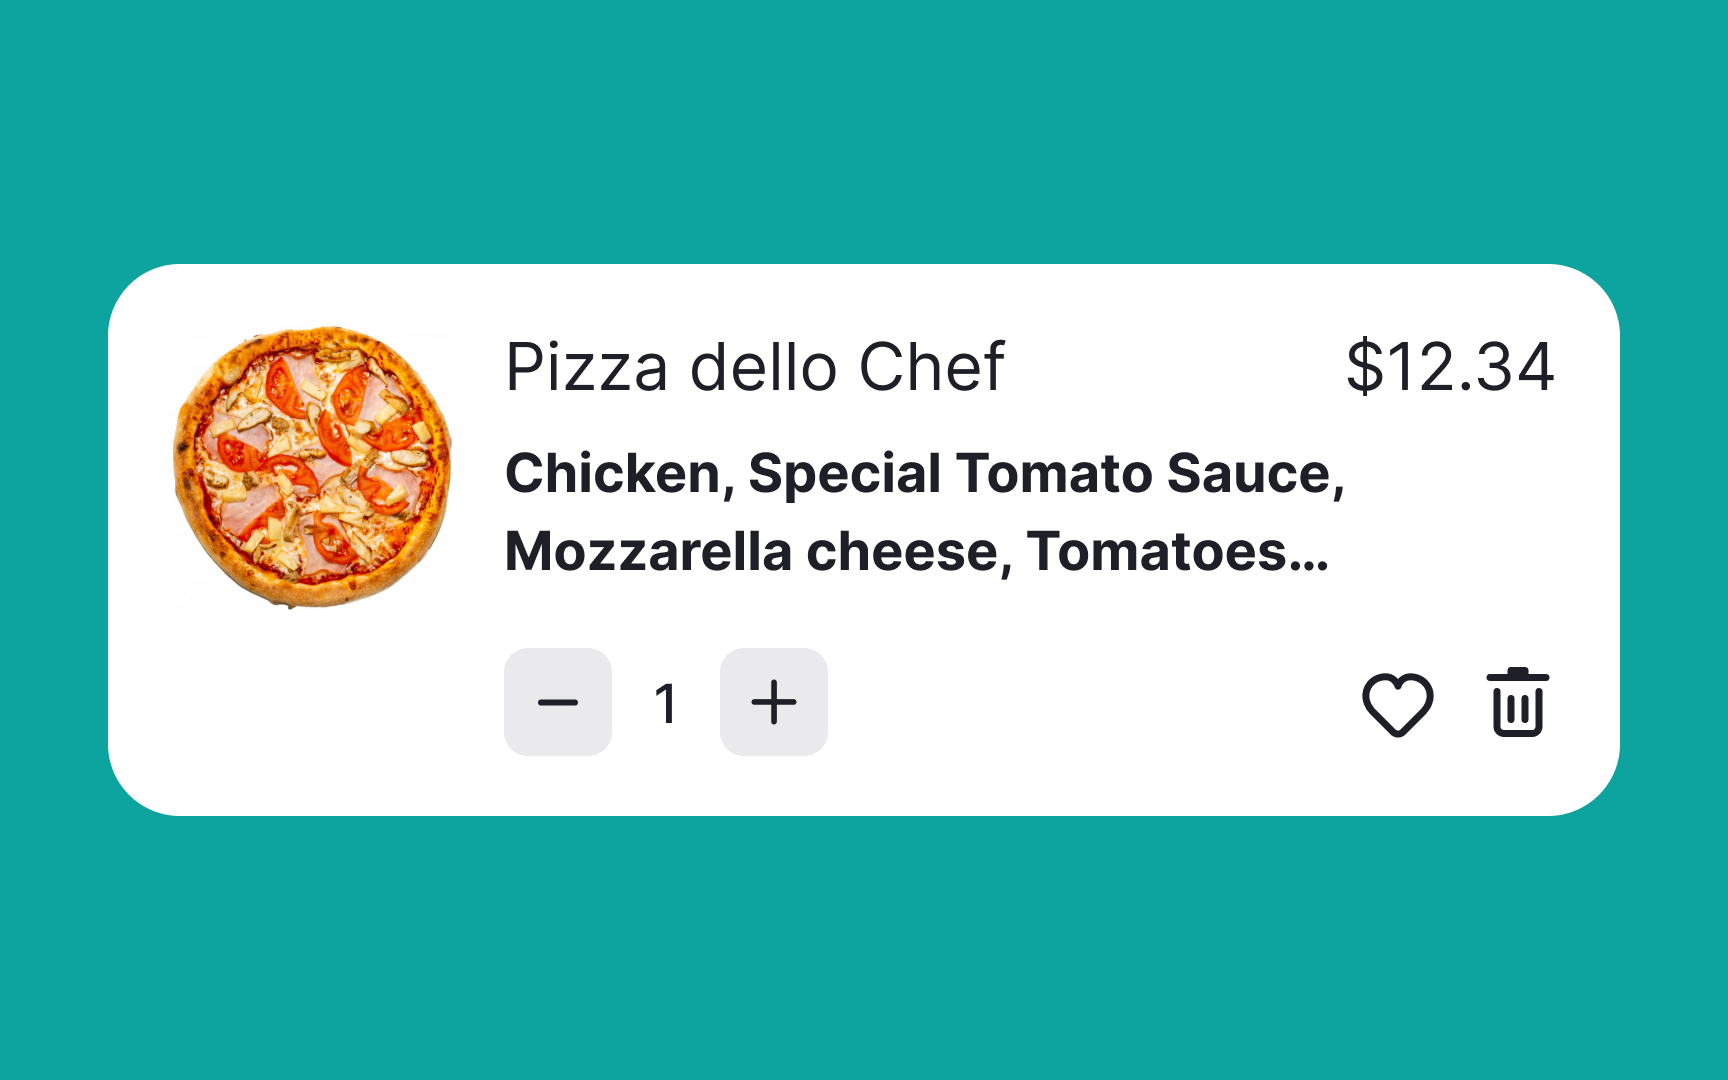The image size is (1728, 1080).
Task: Favorite Pizza dello Chef via heart outline
Action: [x=1397, y=704]
